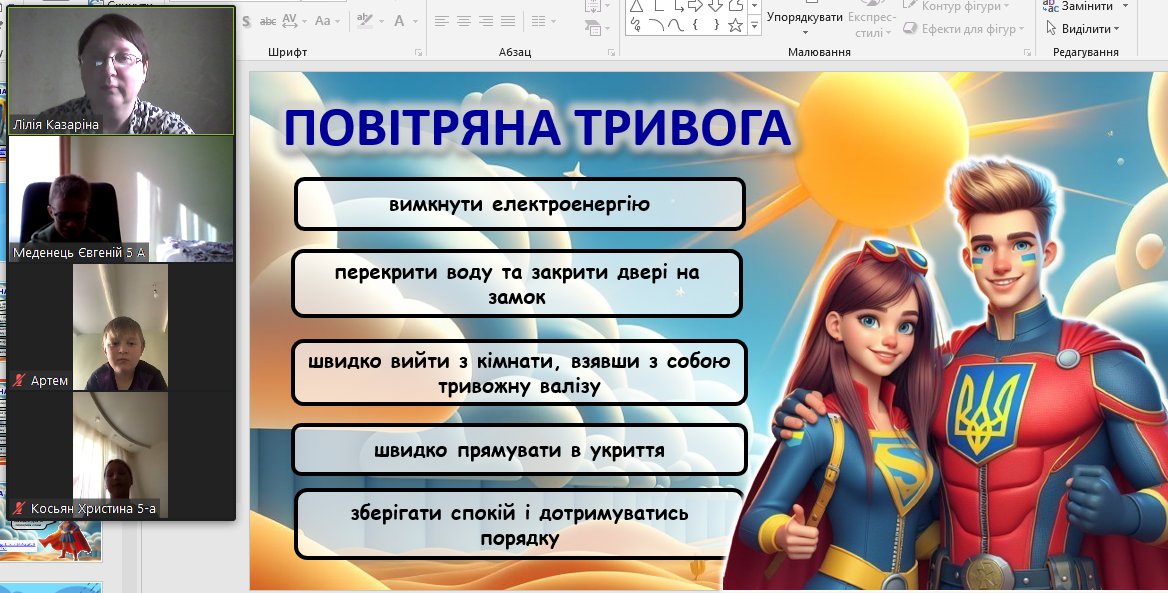Click the Ефекти для фігур label
This screenshot has height=593, width=1168.
(x=968, y=28)
